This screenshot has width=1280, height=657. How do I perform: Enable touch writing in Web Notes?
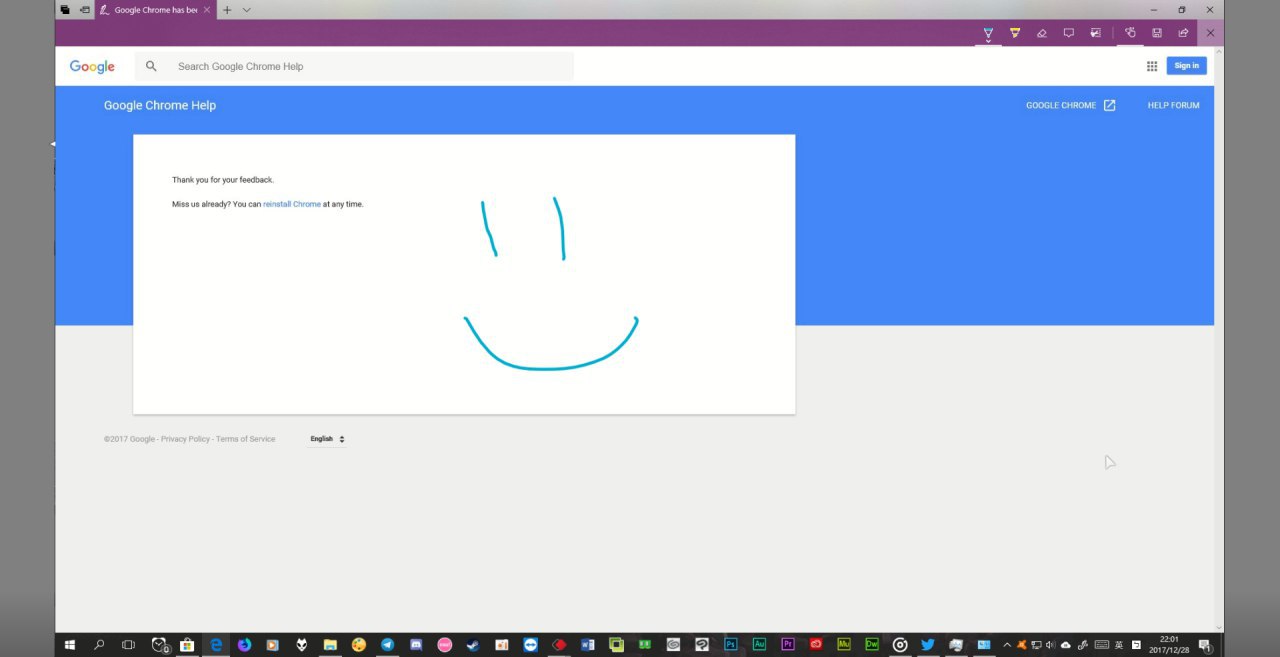tap(1130, 33)
